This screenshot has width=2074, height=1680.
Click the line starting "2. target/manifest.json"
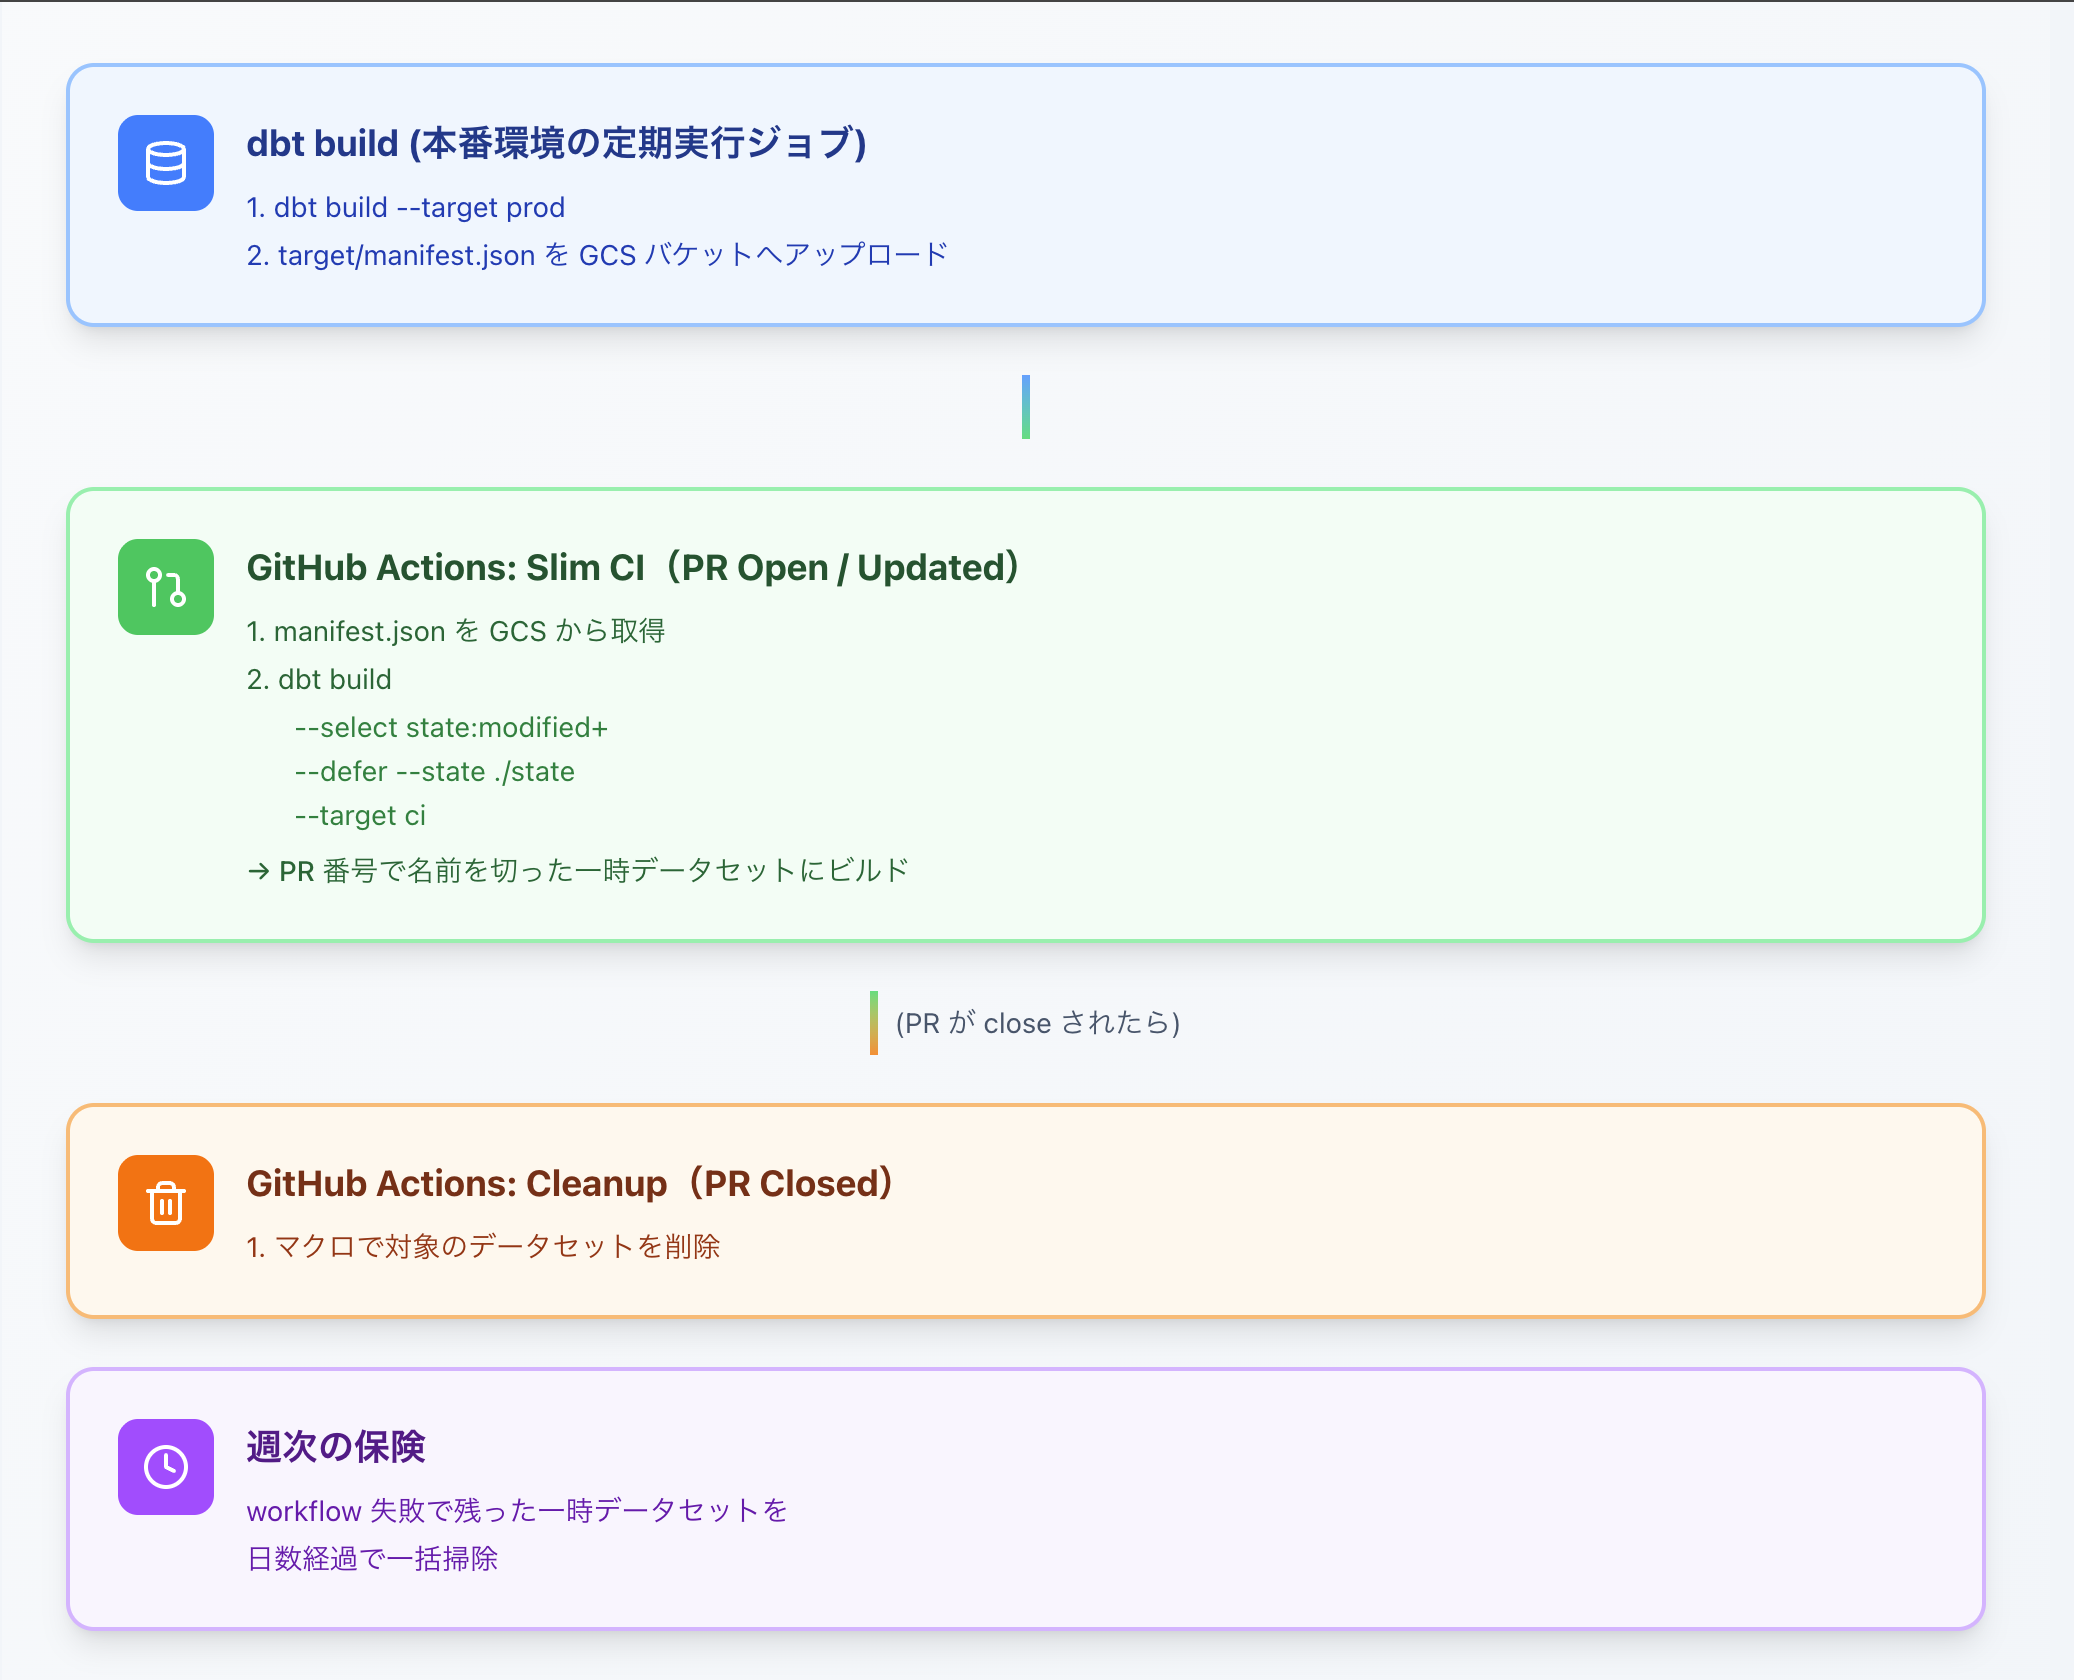pos(597,255)
